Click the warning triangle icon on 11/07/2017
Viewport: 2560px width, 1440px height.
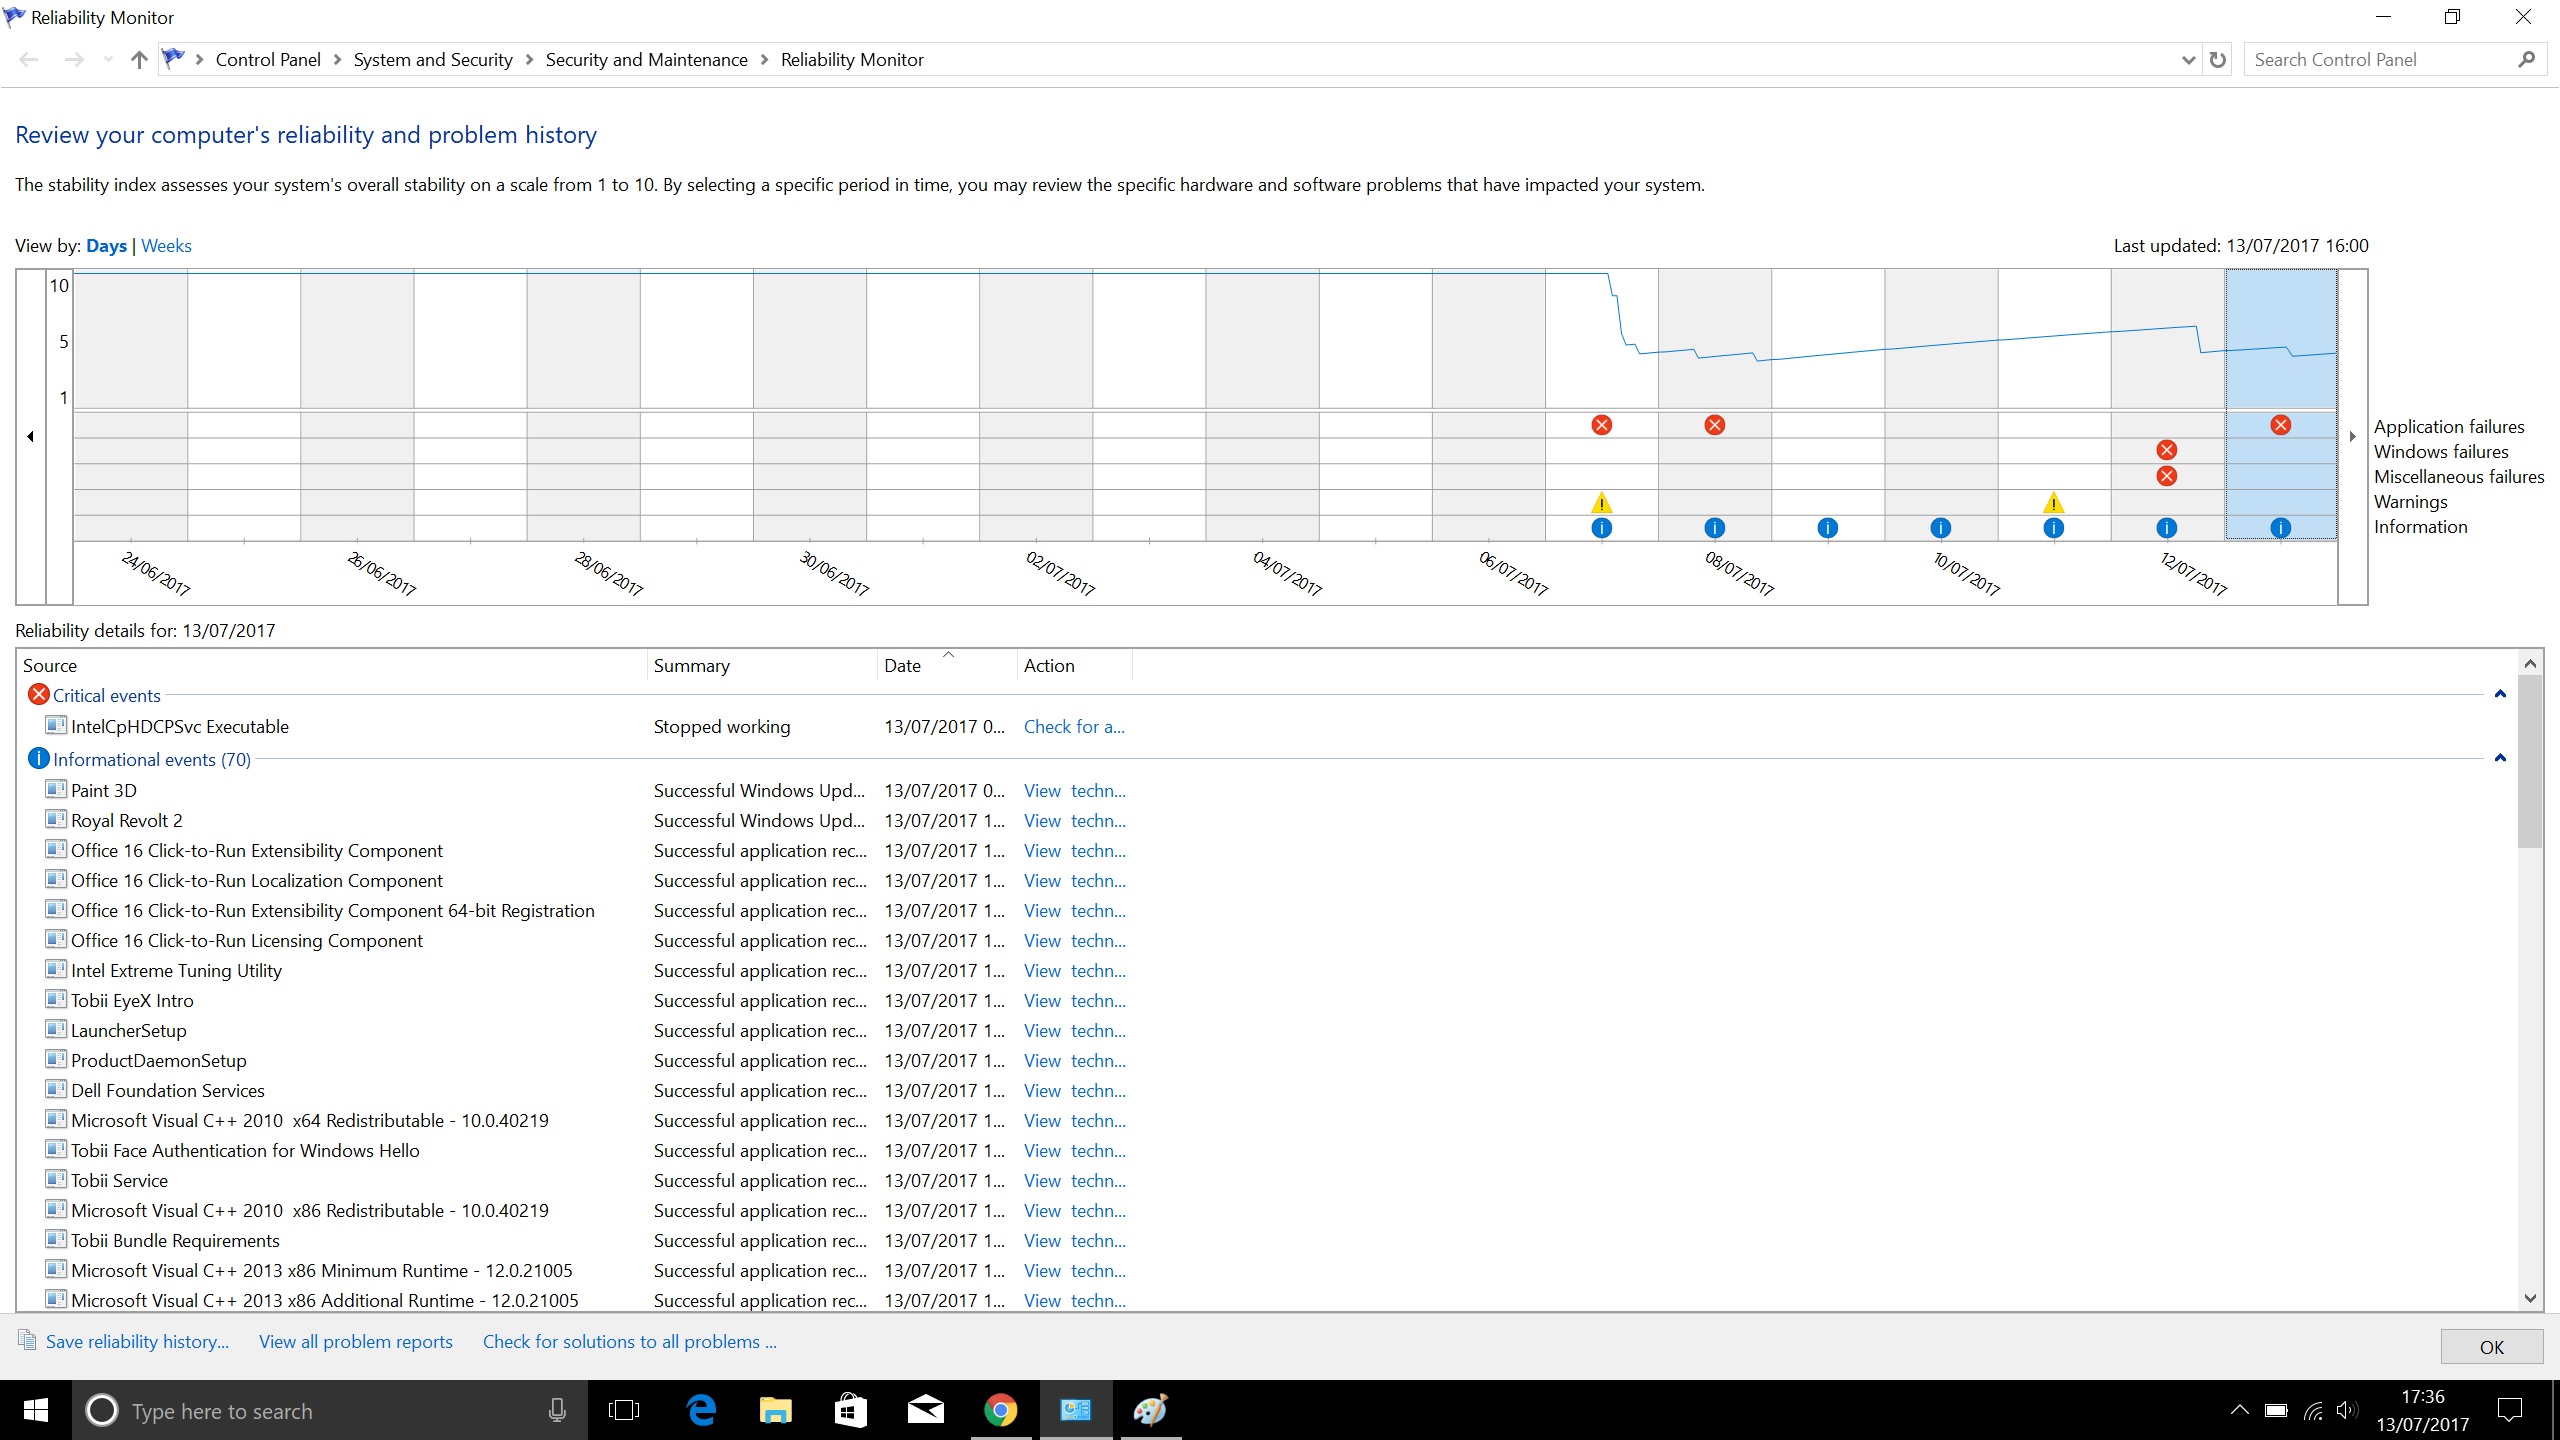click(2054, 502)
